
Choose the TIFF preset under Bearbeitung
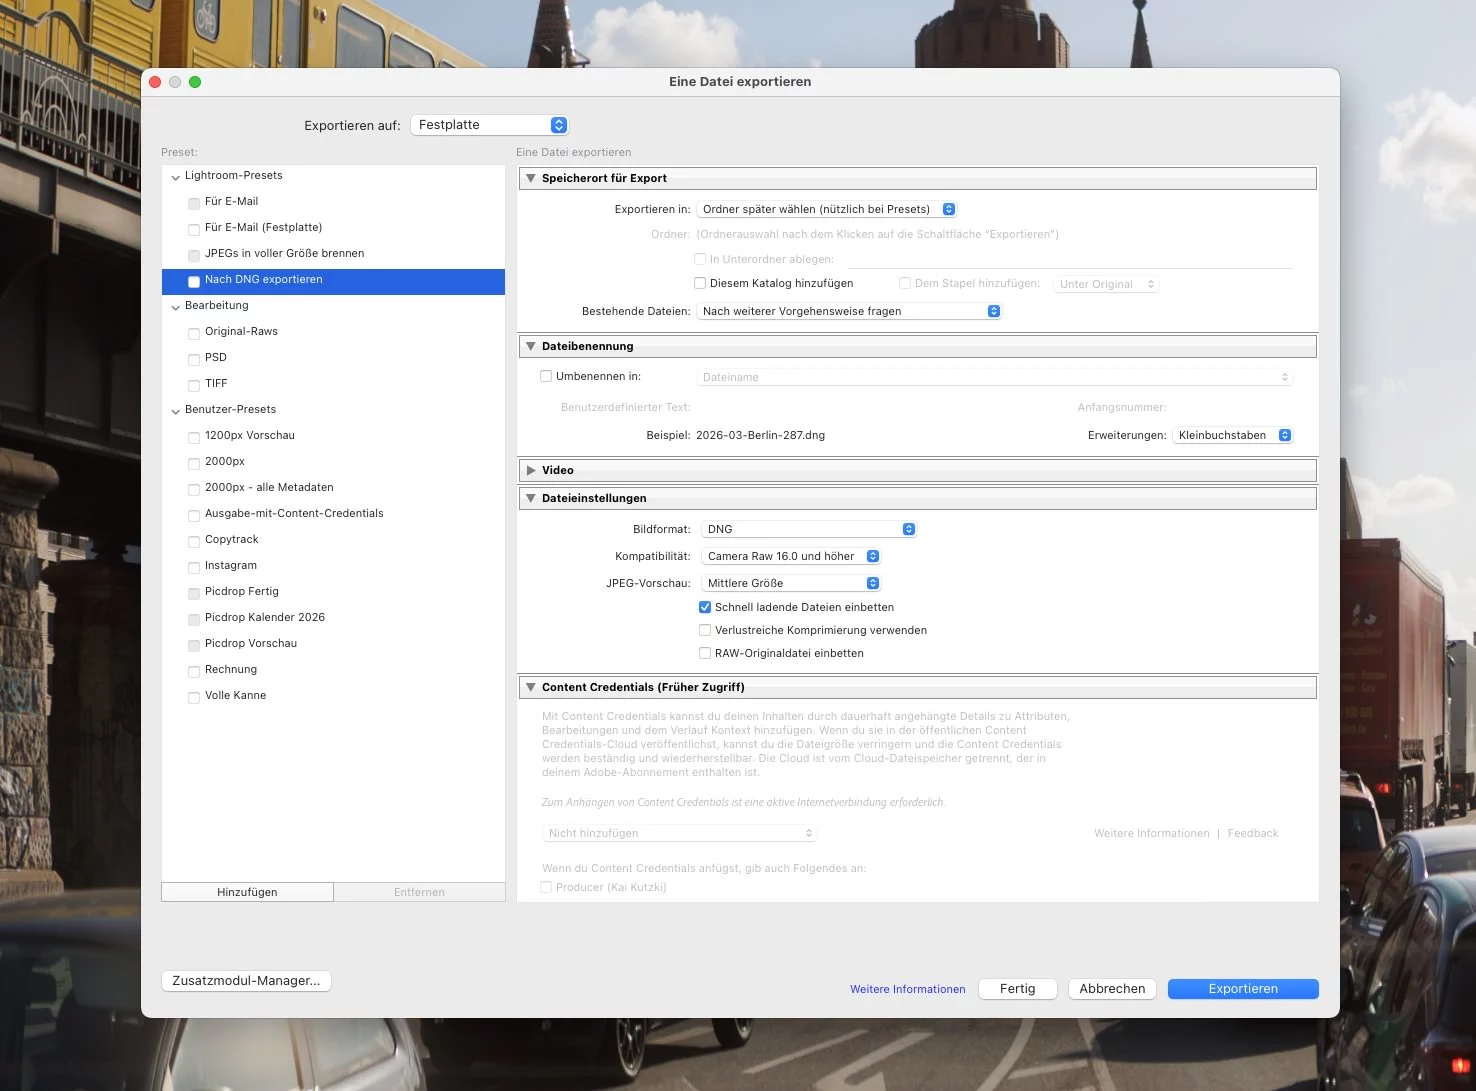click(x=216, y=383)
